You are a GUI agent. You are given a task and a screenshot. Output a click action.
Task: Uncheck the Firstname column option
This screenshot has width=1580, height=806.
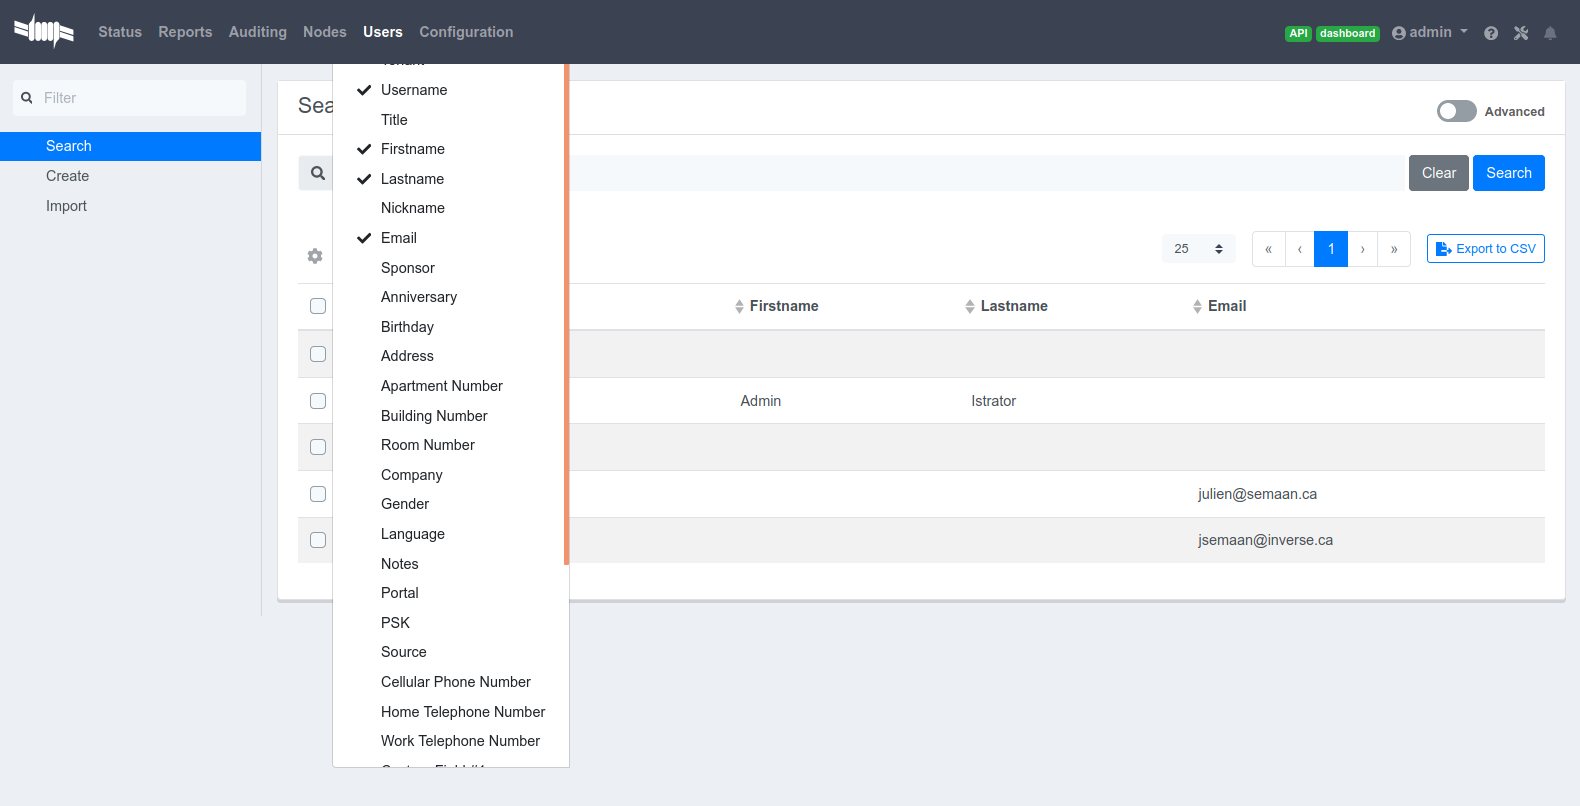click(450, 149)
